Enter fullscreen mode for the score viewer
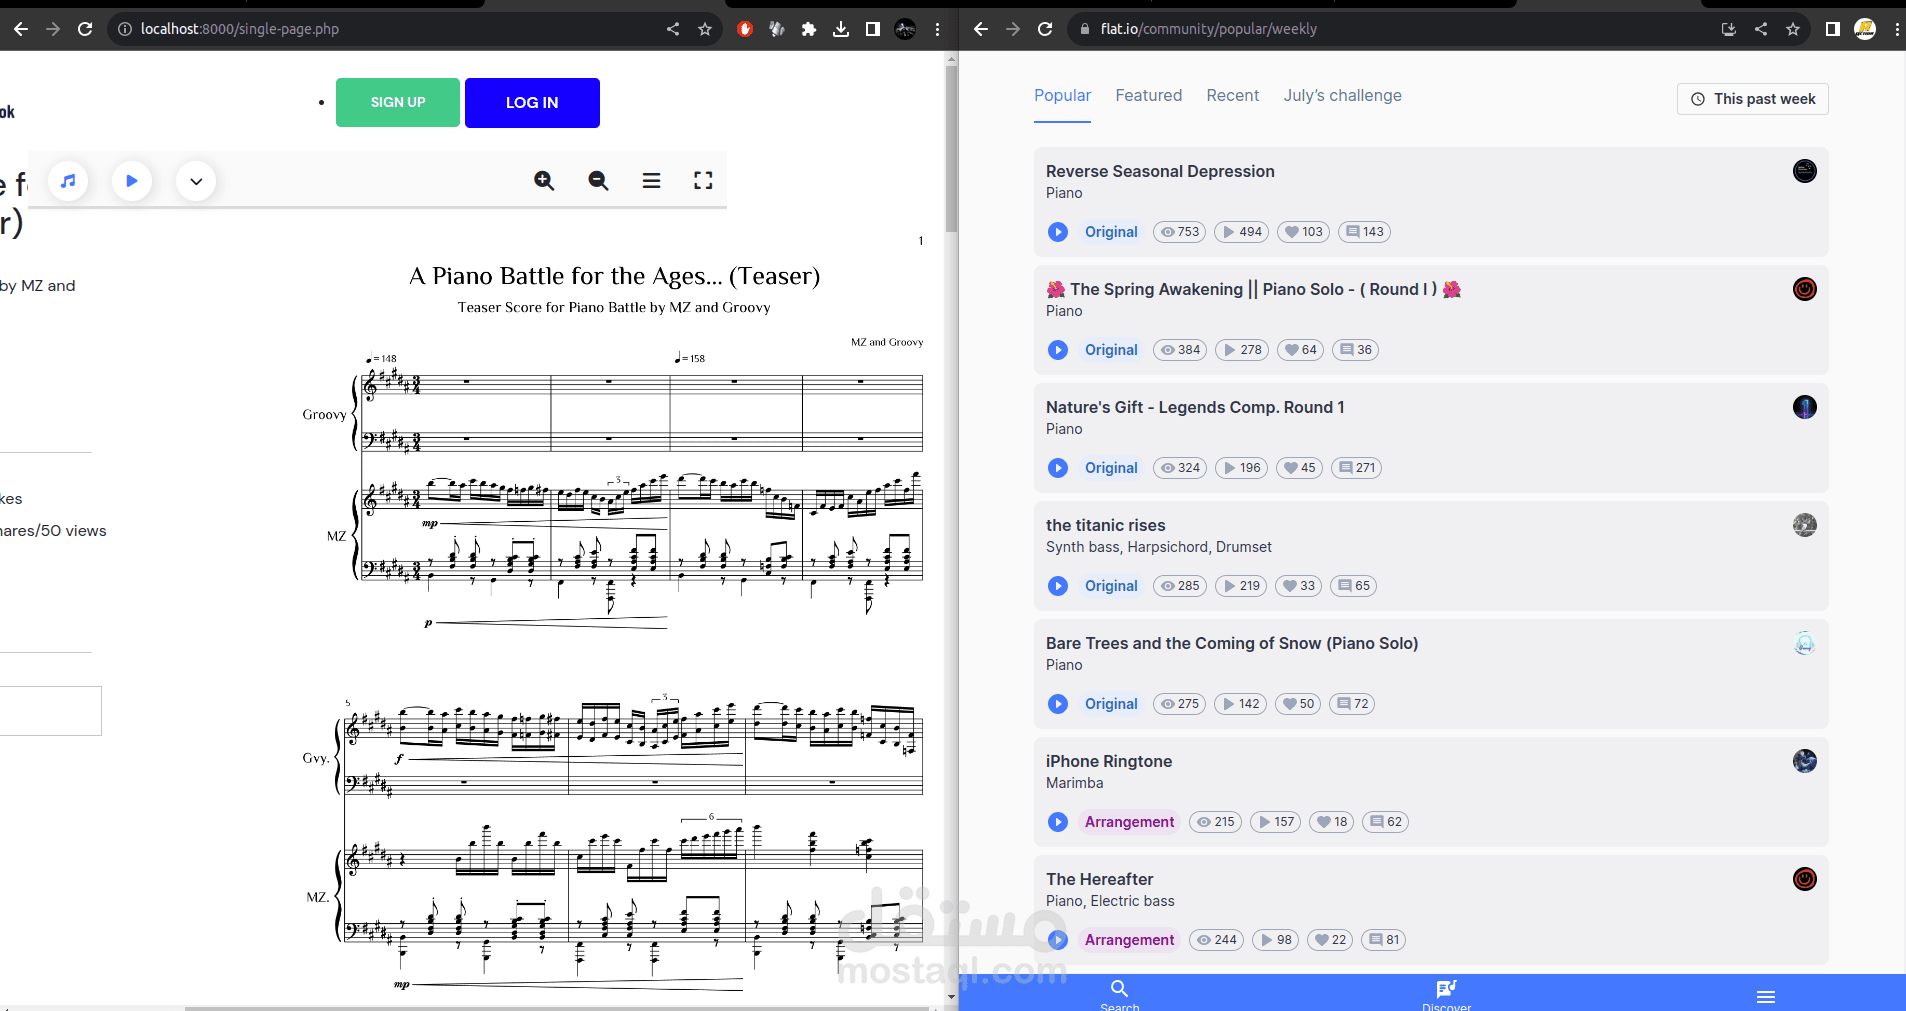This screenshot has width=1906, height=1011. coord(704,180)
